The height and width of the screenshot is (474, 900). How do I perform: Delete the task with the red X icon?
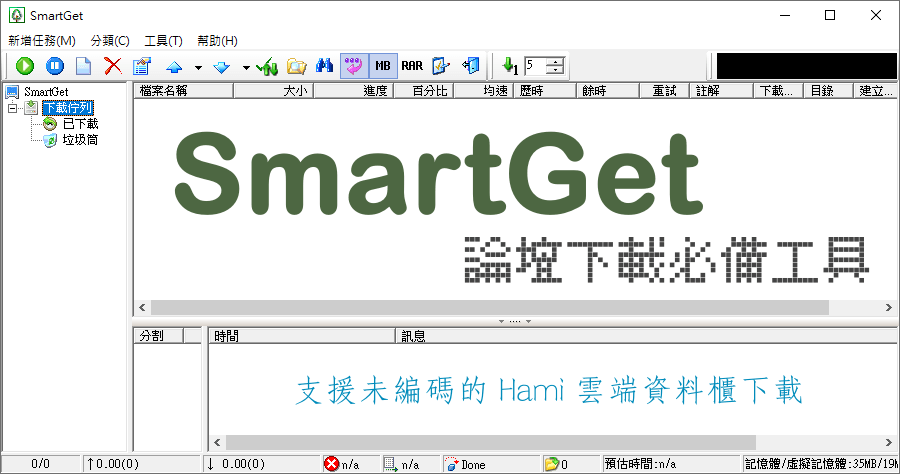(113, 66)
